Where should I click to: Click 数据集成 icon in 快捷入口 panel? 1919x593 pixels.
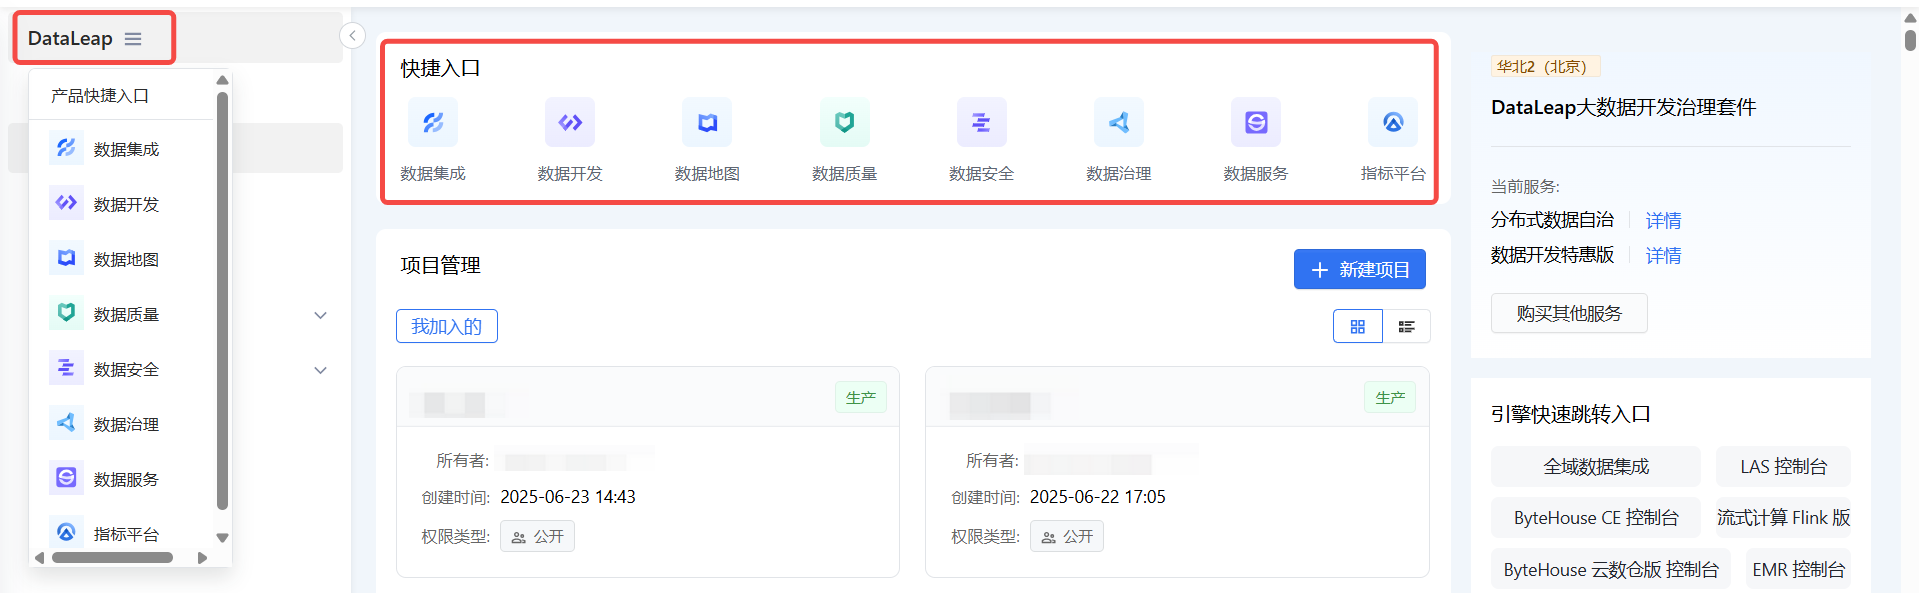433,123
